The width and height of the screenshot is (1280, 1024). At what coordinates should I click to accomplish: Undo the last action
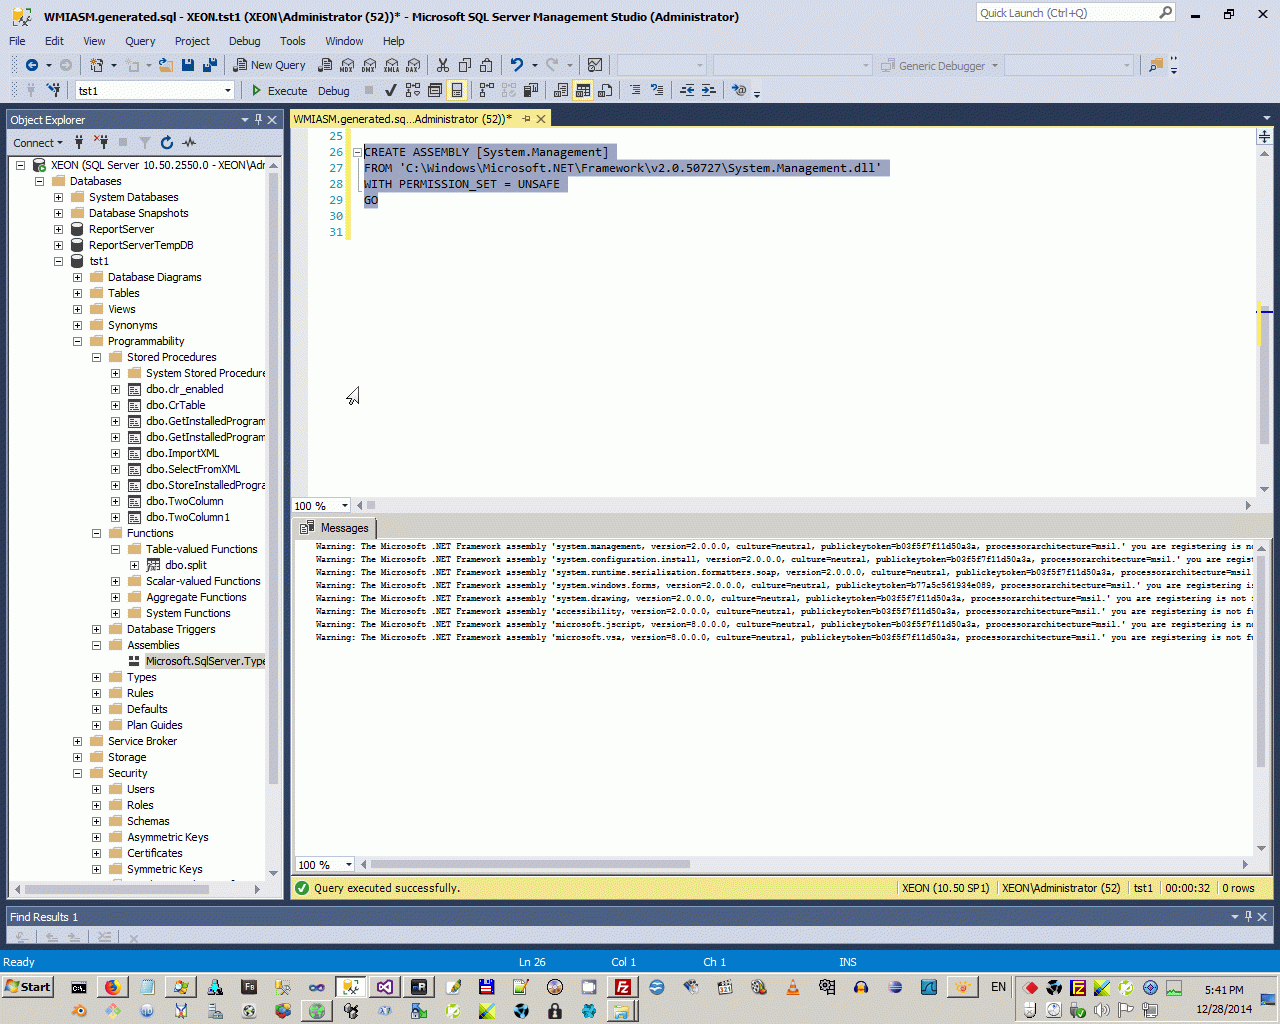tap(517, 65)
